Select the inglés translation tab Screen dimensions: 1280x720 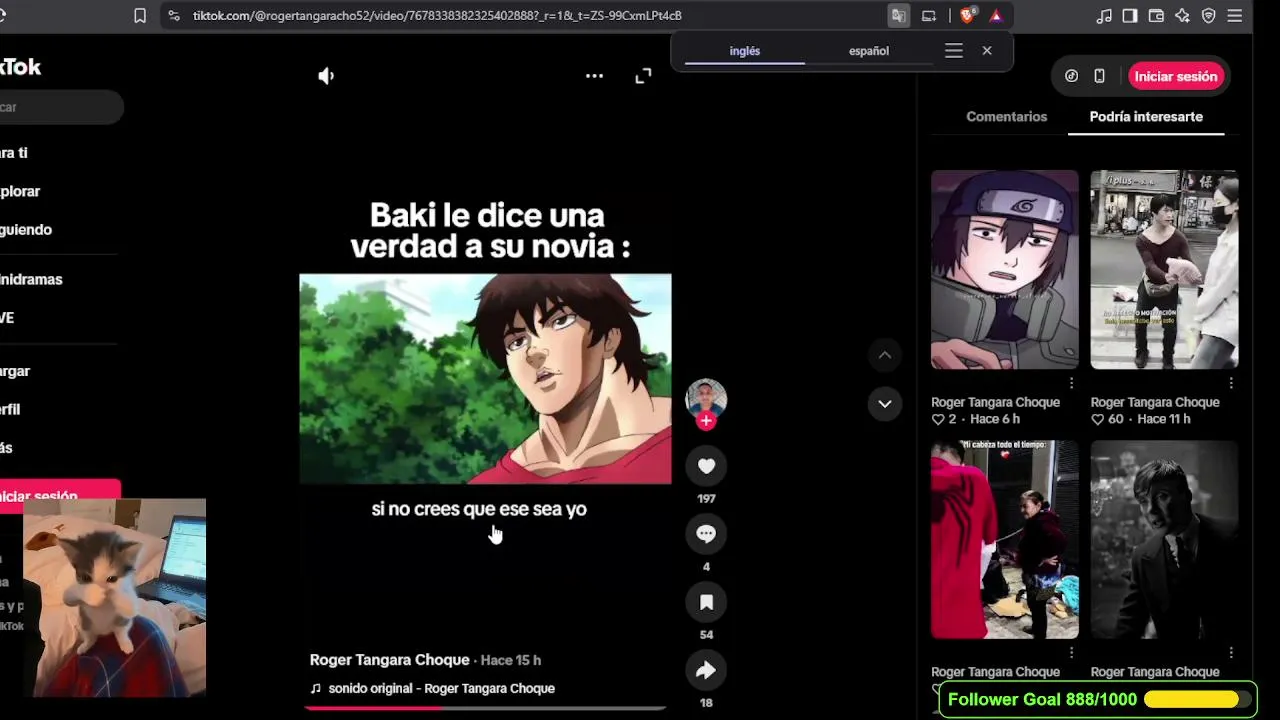tap(745, 51)
